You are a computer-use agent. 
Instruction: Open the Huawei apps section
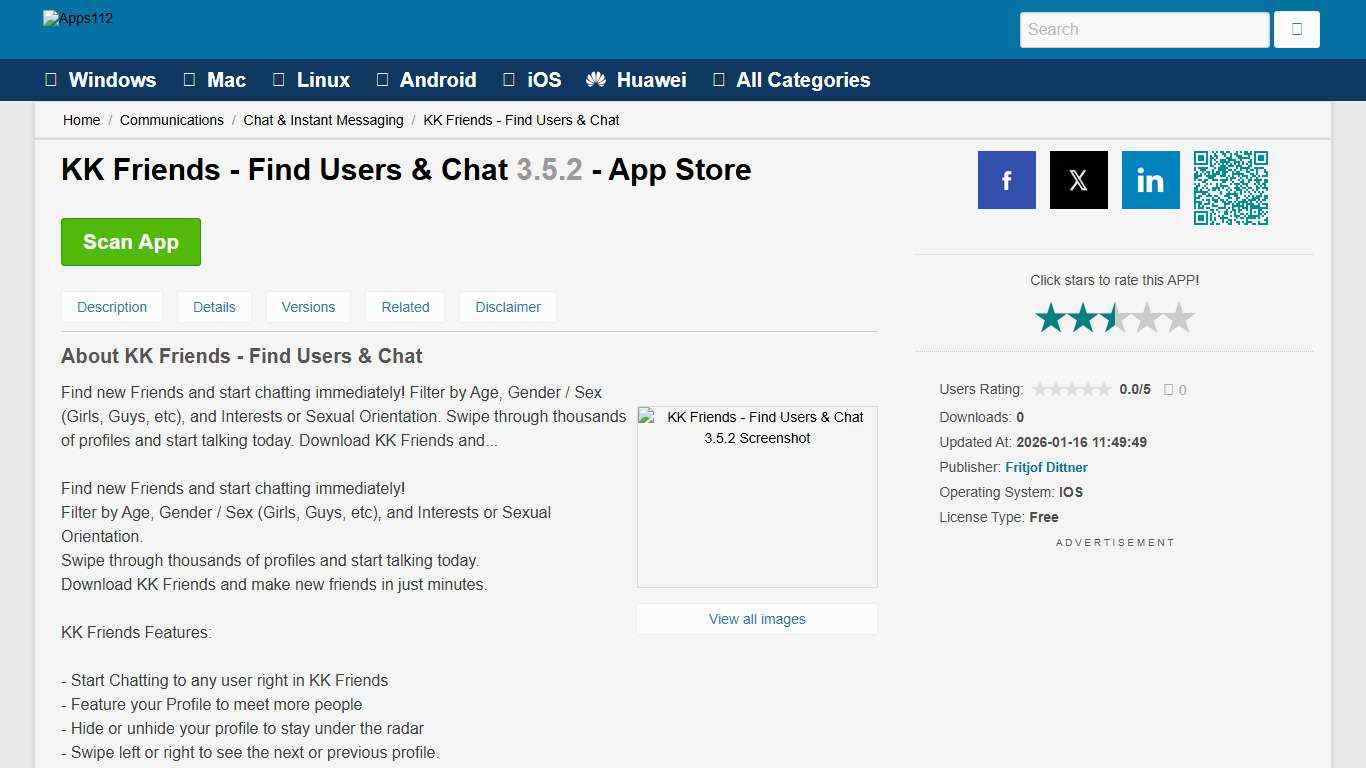[635, 80]
